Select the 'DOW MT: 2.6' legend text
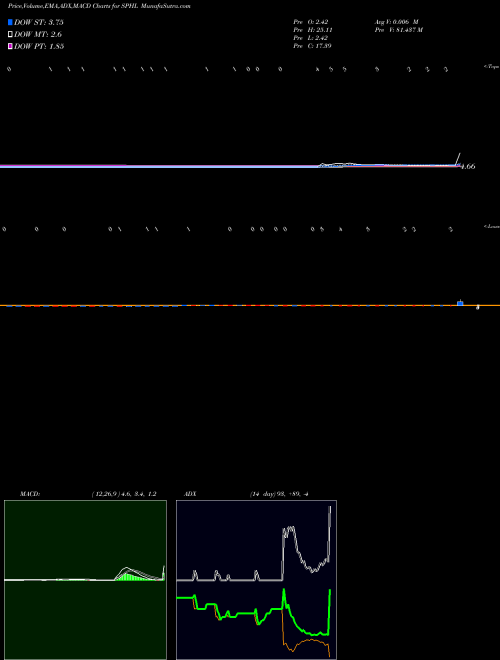Screen dimensions: 500x660 [38, 34]
